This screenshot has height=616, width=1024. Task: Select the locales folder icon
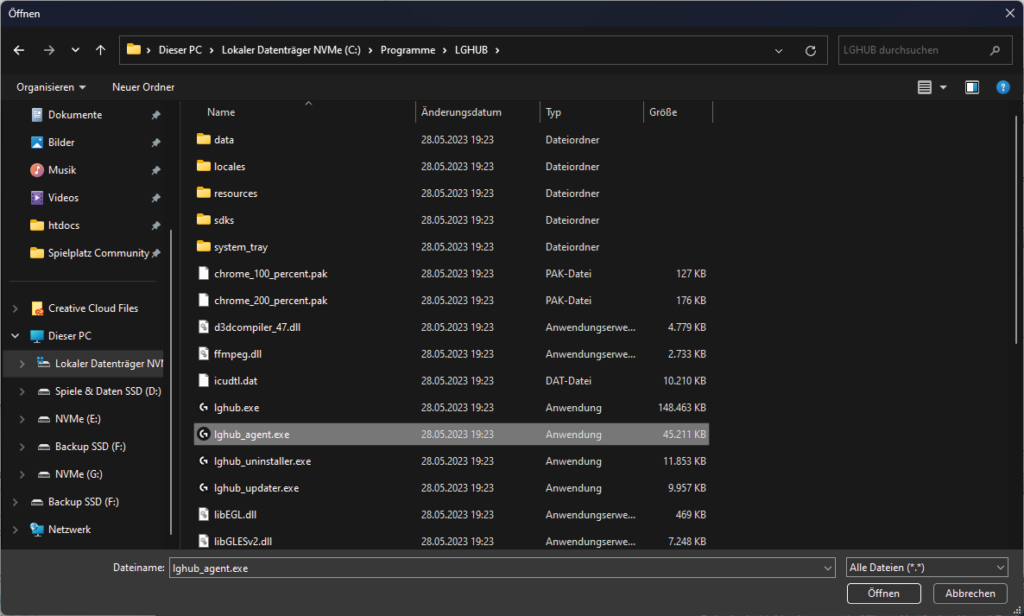[x=204, y=166]
